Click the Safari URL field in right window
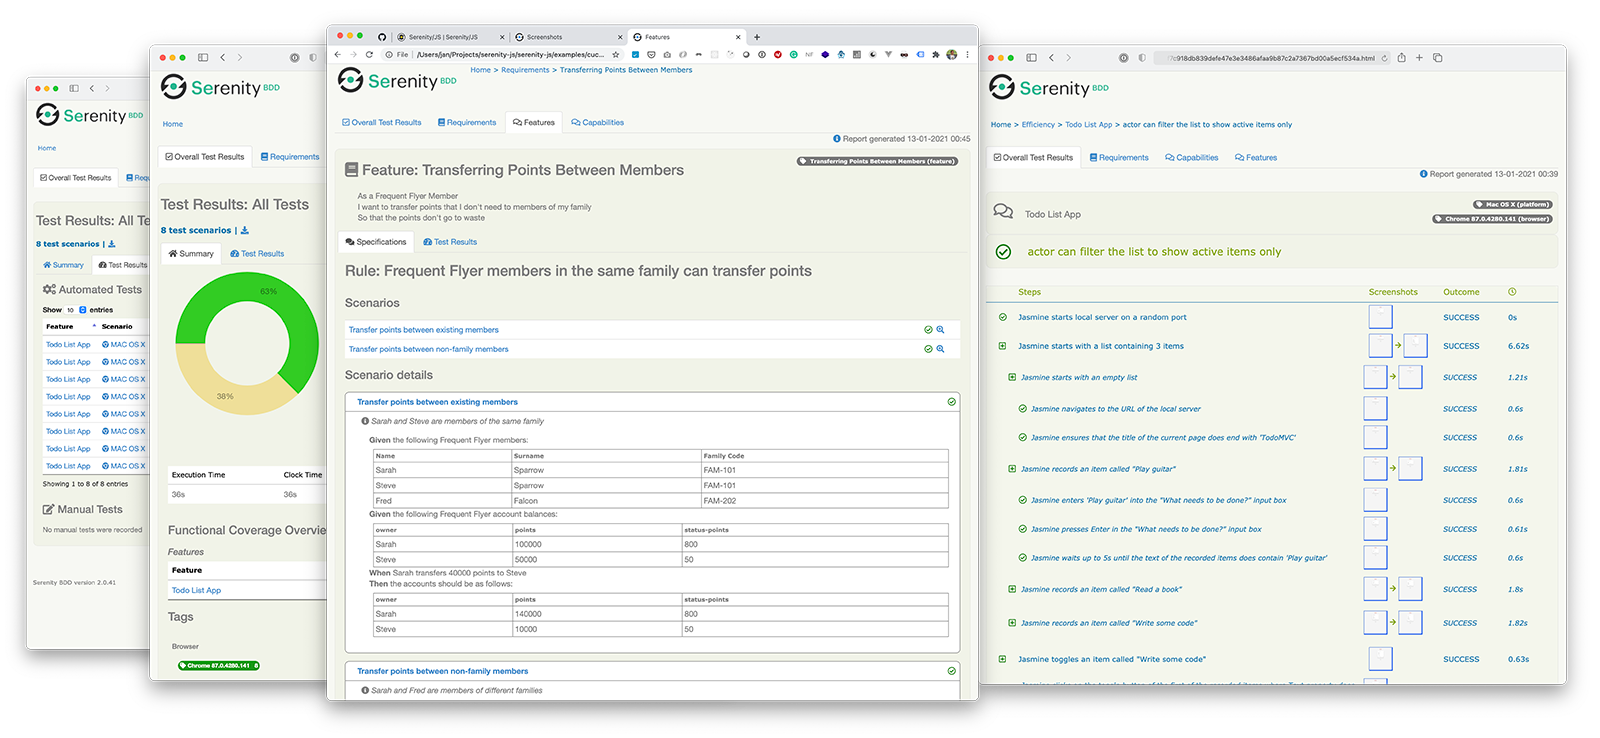This screenshot has width=1600, height=738. tap(1272, 58)
